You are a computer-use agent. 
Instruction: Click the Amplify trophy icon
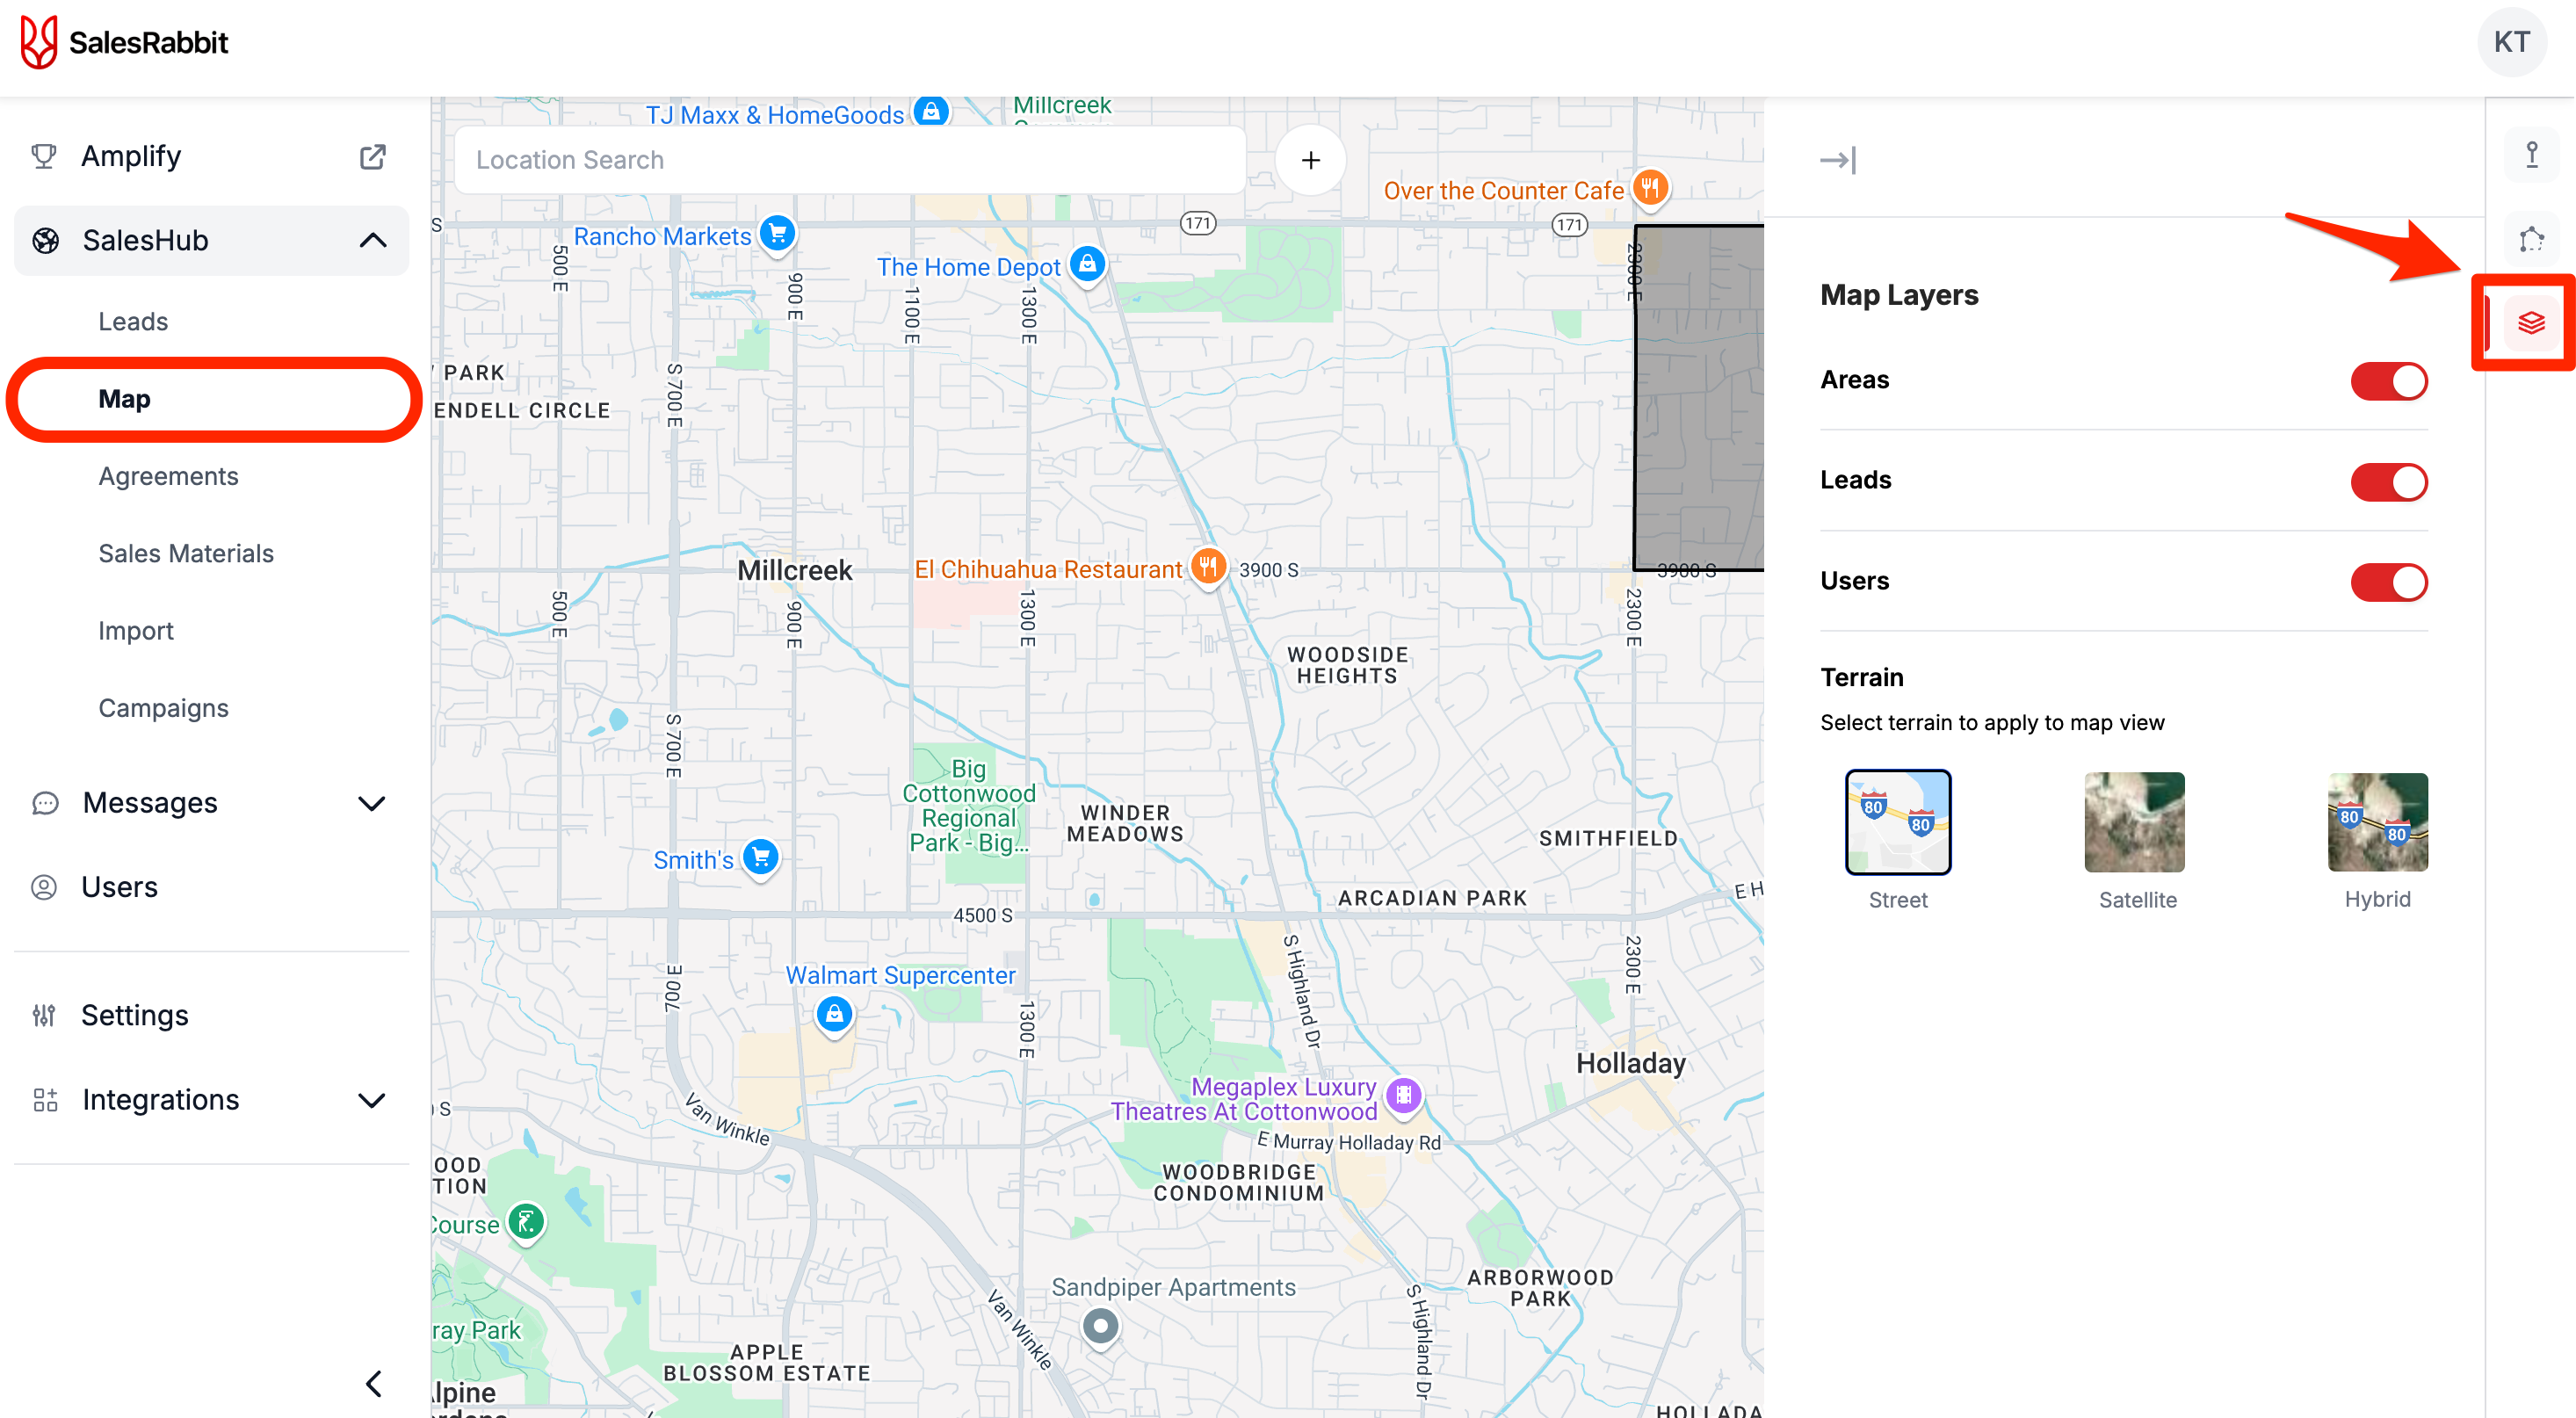44,156
